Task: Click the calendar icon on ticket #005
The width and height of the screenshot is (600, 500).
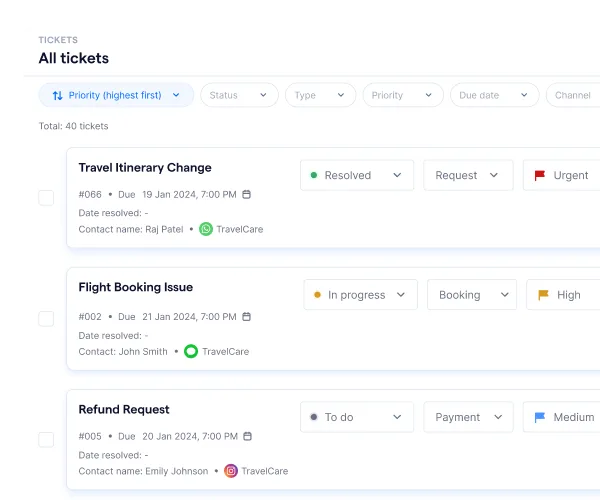Action: [248, 436]
